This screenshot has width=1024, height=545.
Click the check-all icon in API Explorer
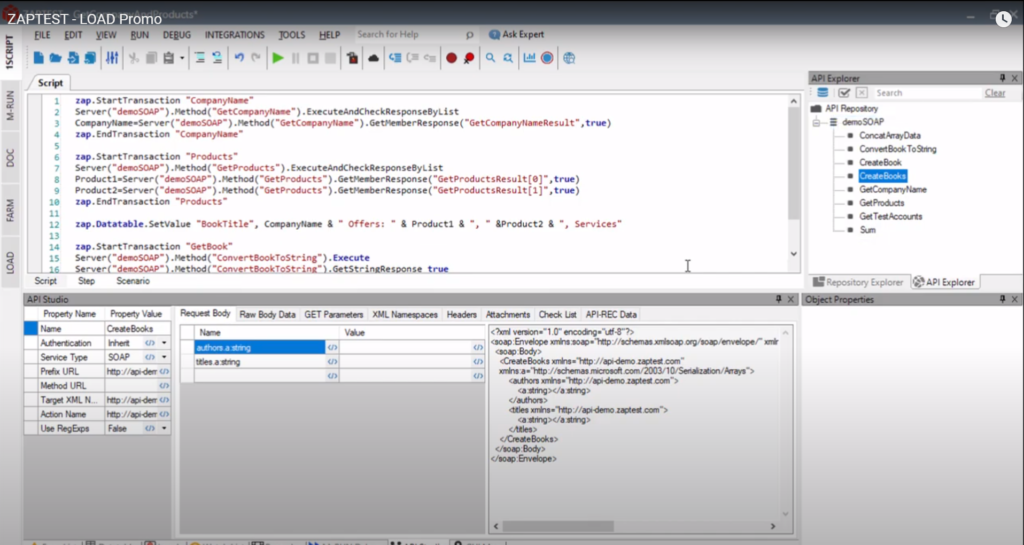click(844, 93)
